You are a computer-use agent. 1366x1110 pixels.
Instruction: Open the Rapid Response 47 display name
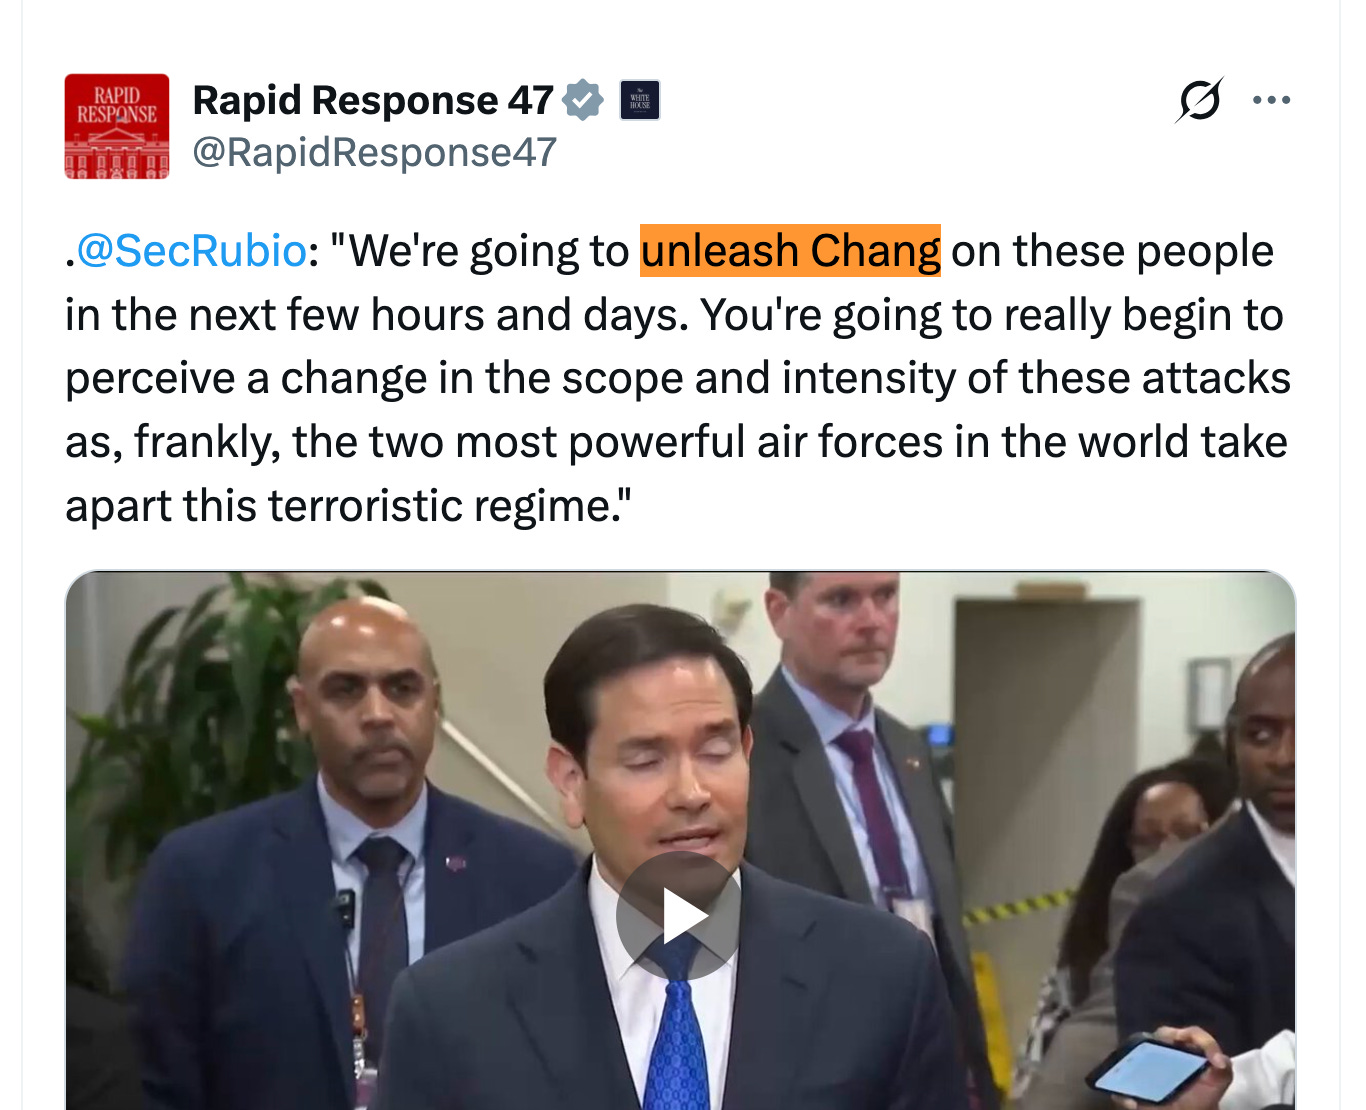coord(373,100)
